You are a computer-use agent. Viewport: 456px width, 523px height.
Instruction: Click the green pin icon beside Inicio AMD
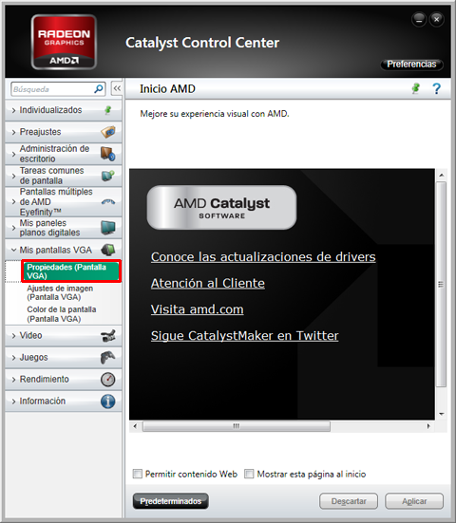click(416, 89)
